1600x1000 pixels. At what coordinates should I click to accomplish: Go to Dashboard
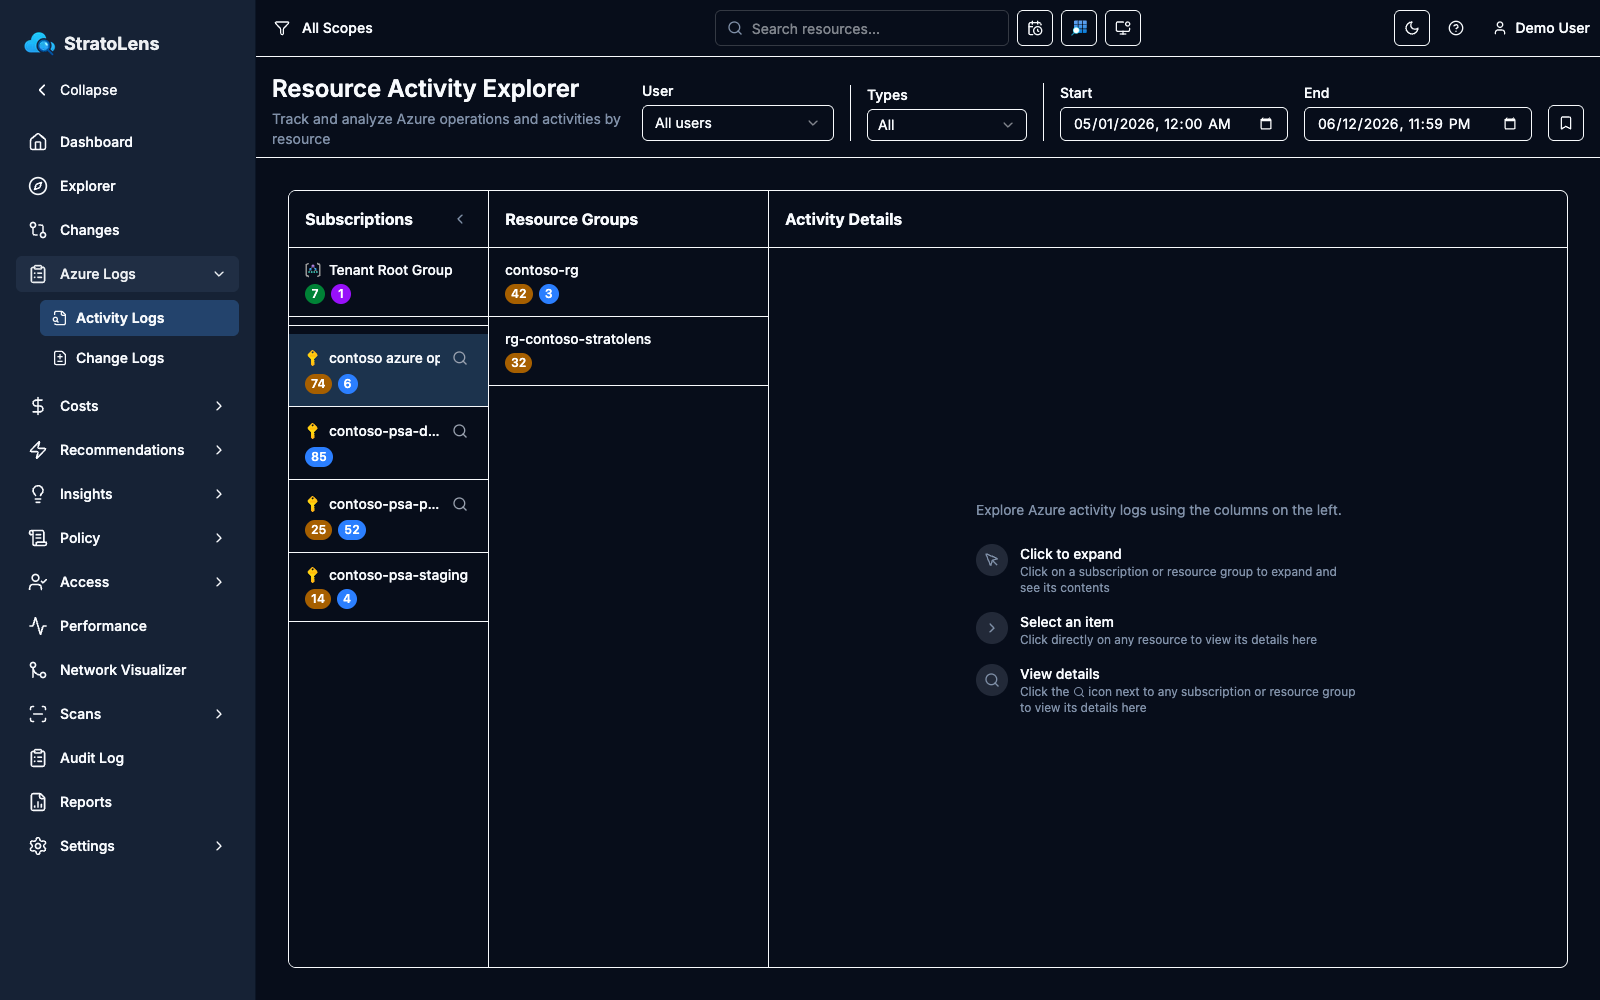pyautogui.click(x=127, y=142)
